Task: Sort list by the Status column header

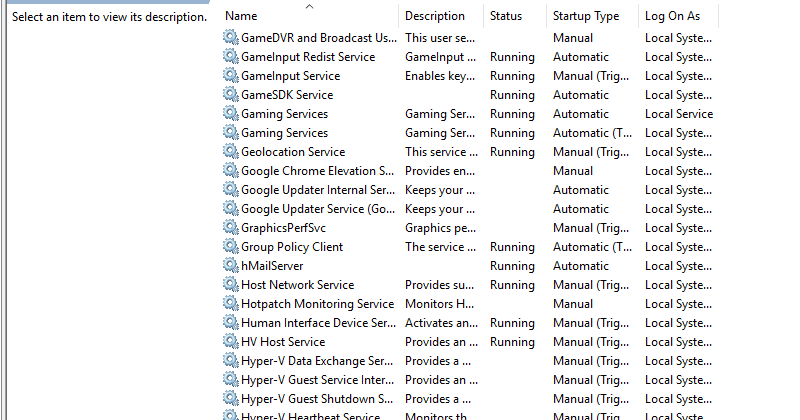Action: [515, 16]
